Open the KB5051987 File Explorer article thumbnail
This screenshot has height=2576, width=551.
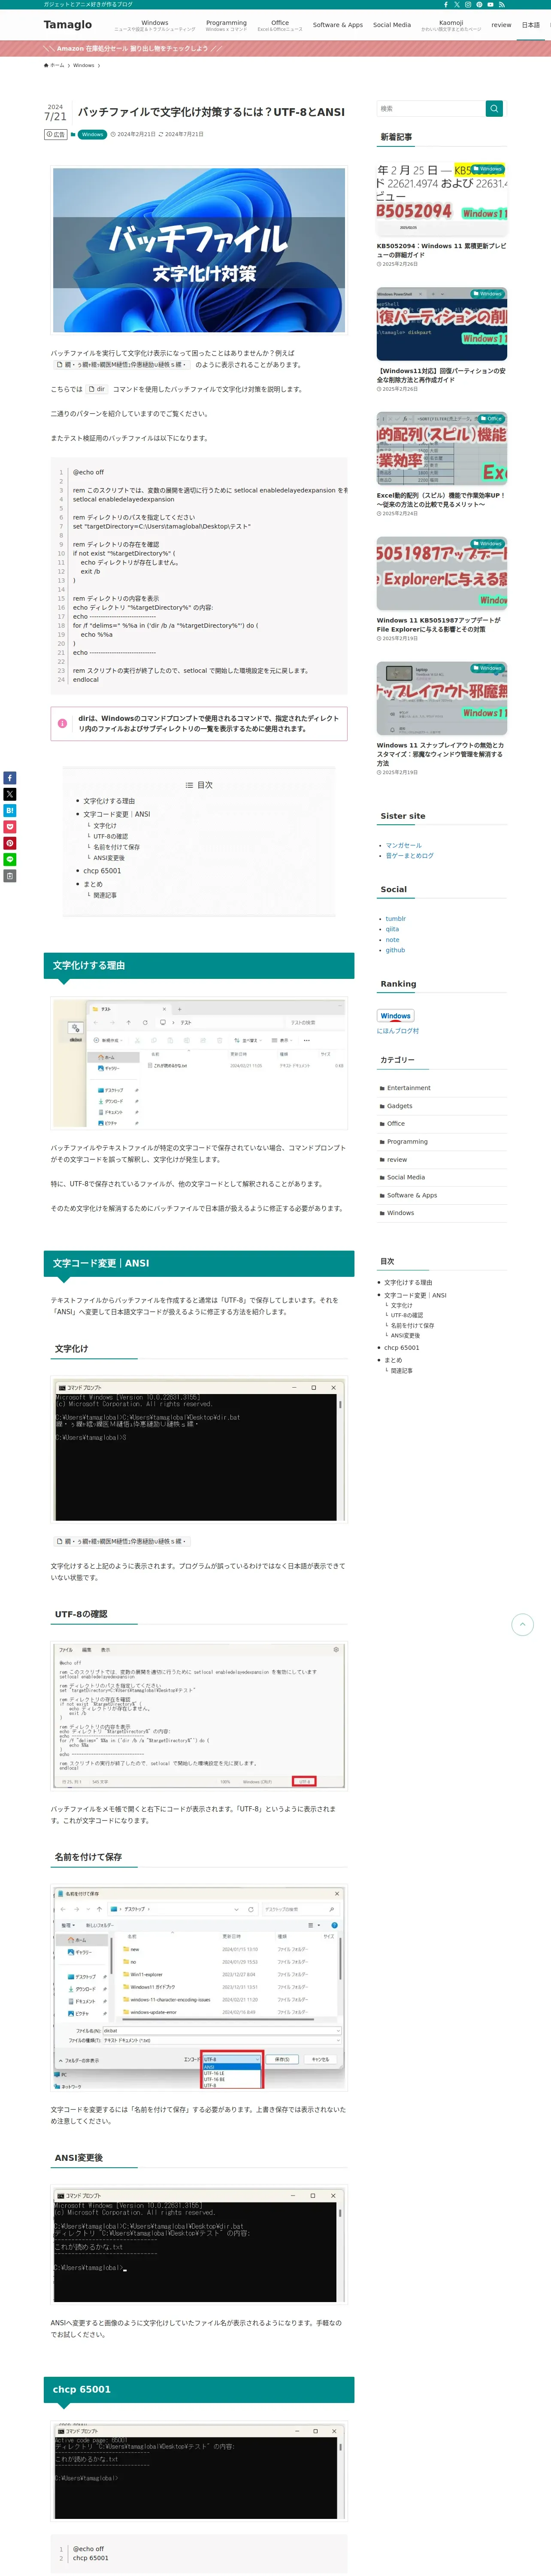click(441, 574)
